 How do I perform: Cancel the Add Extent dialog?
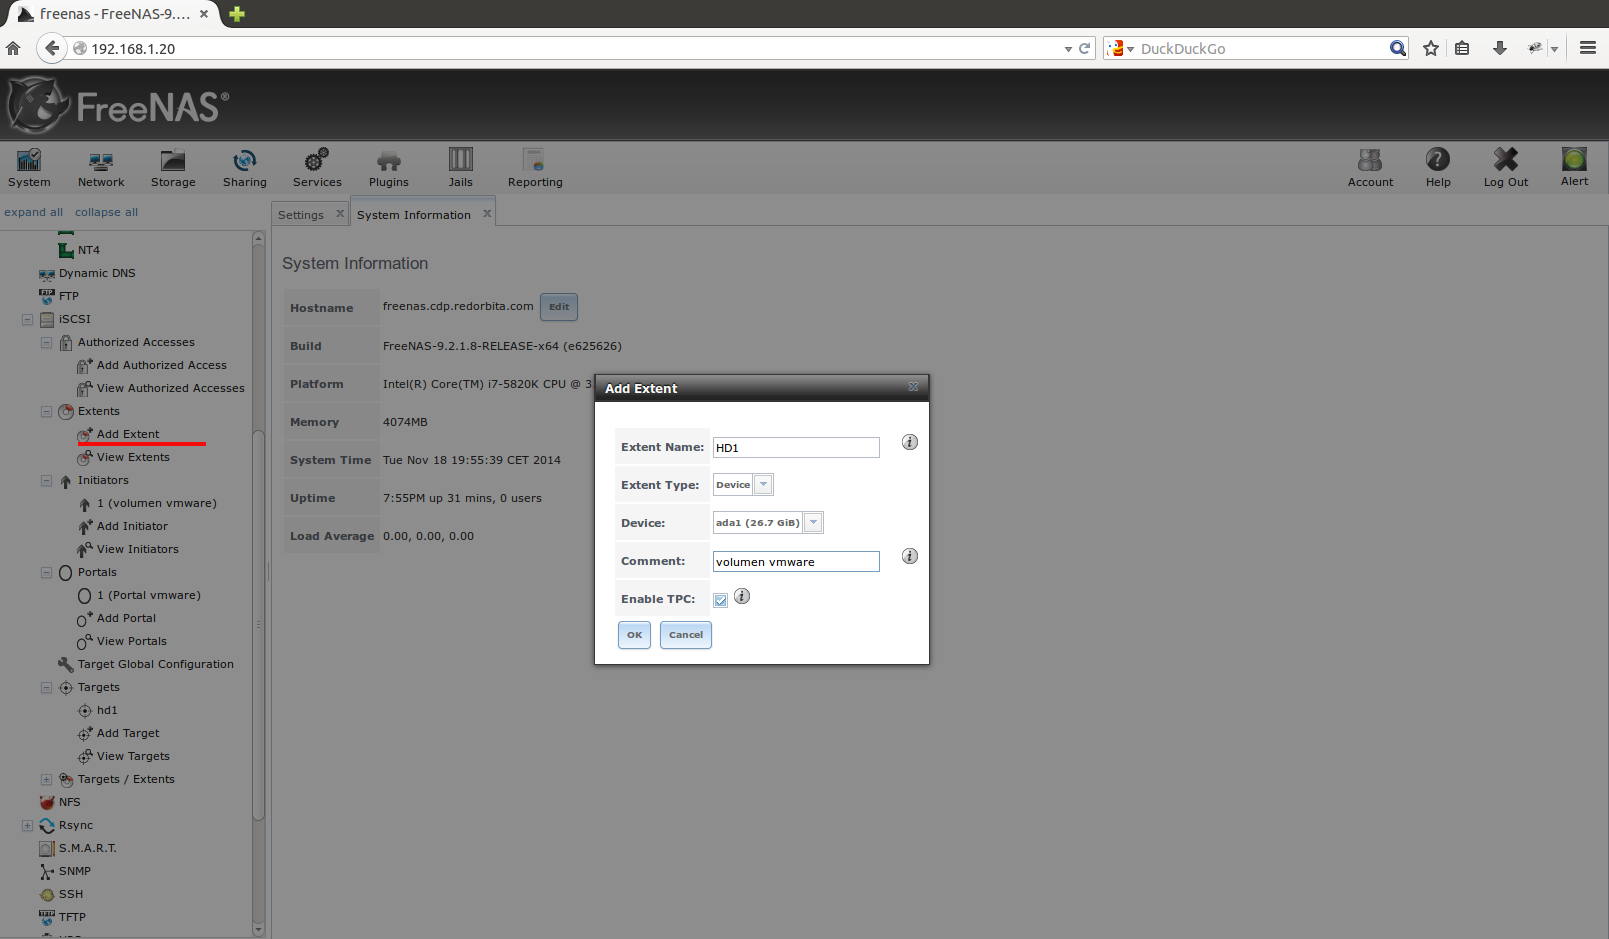[x=685, y=635]
